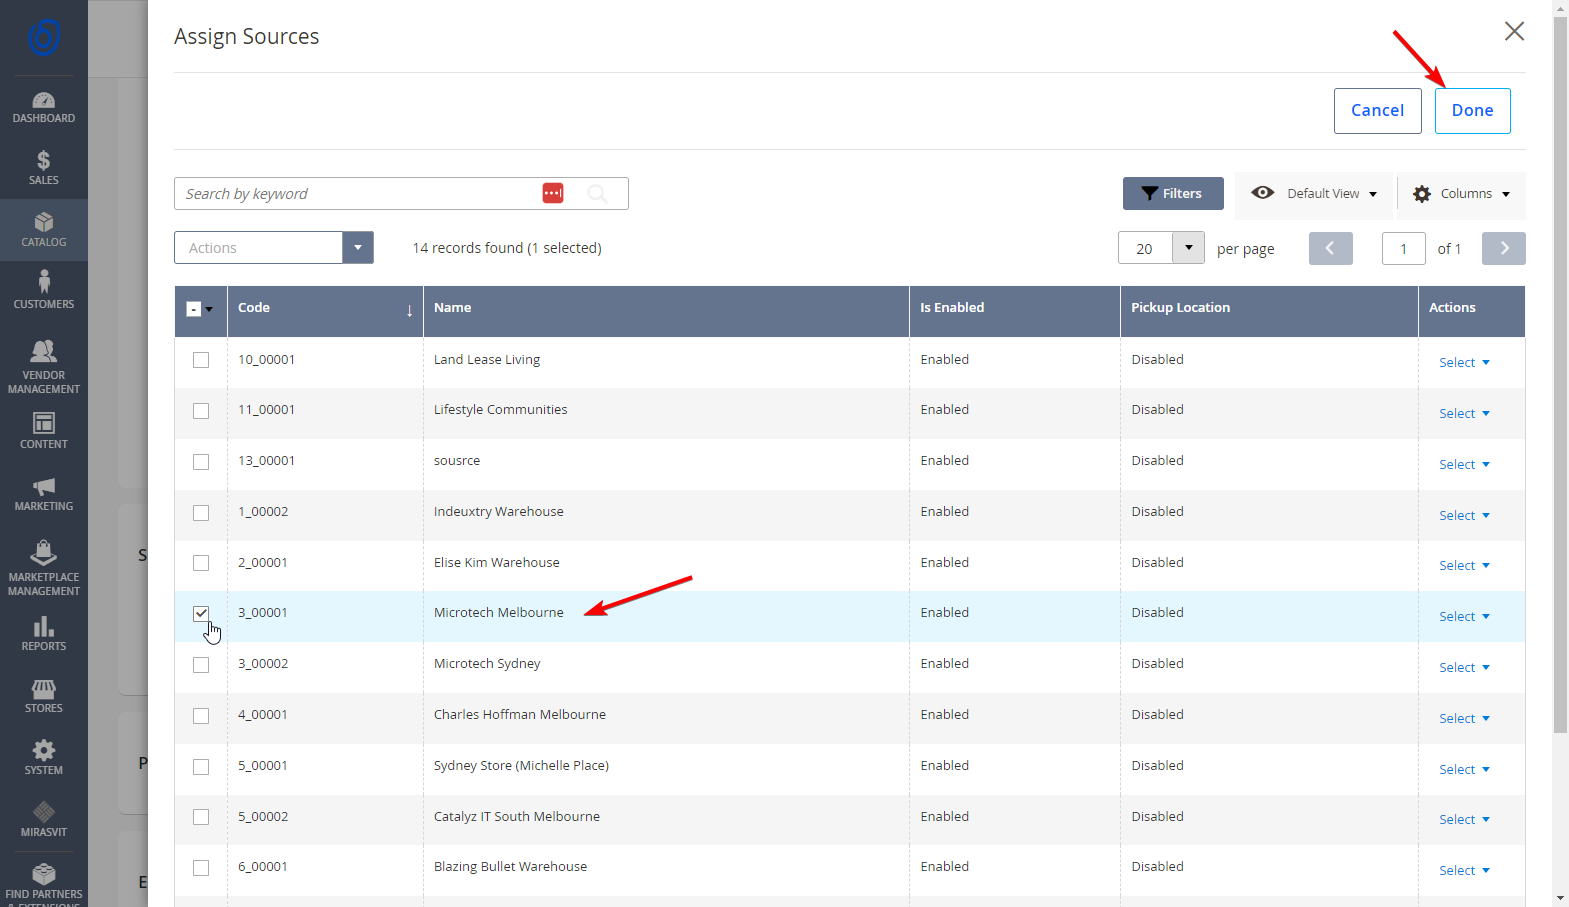
Task: Uncheck the Microtech Melbourne row checkbox
Action: [201, 613]
